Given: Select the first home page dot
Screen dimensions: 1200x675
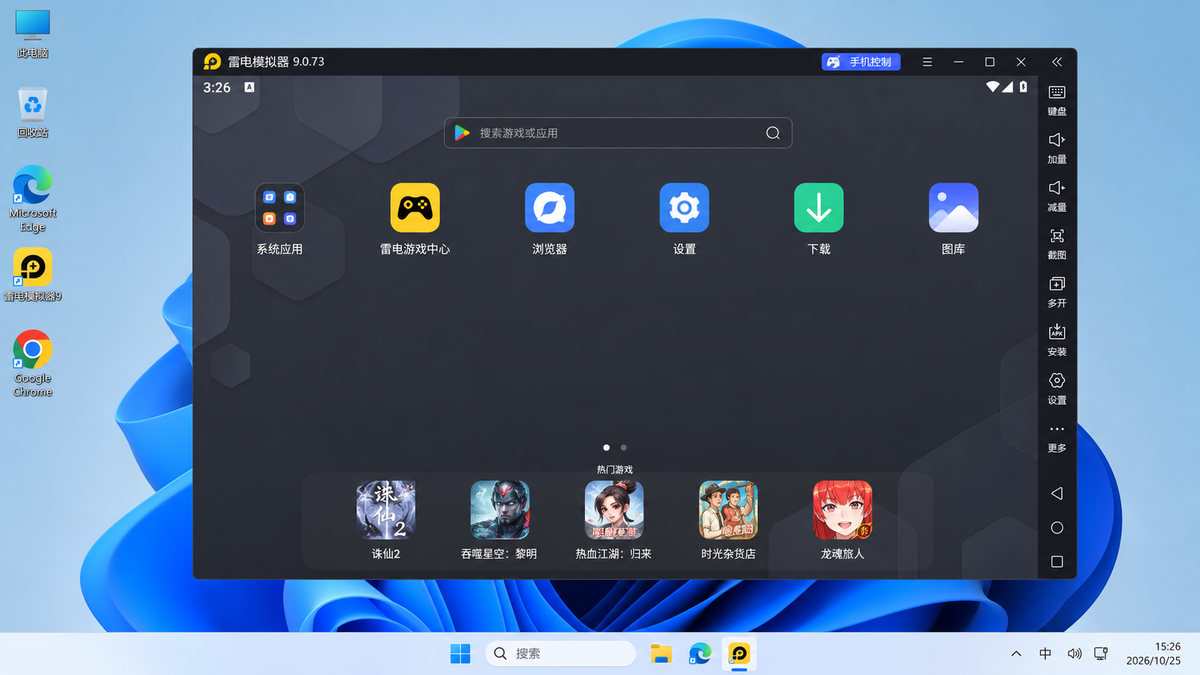Looking at the screenshot, I should (x=606, y=448).
